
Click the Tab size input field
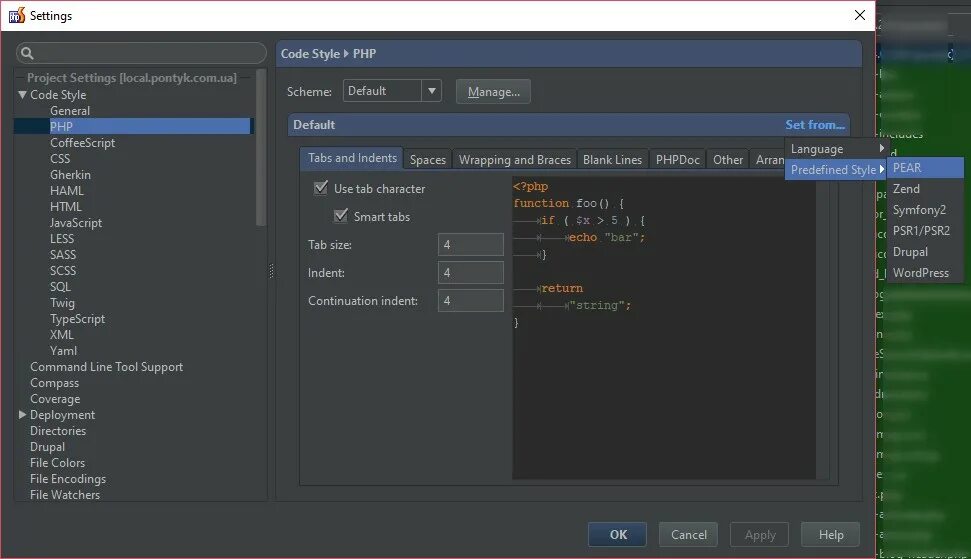(471, 245)
